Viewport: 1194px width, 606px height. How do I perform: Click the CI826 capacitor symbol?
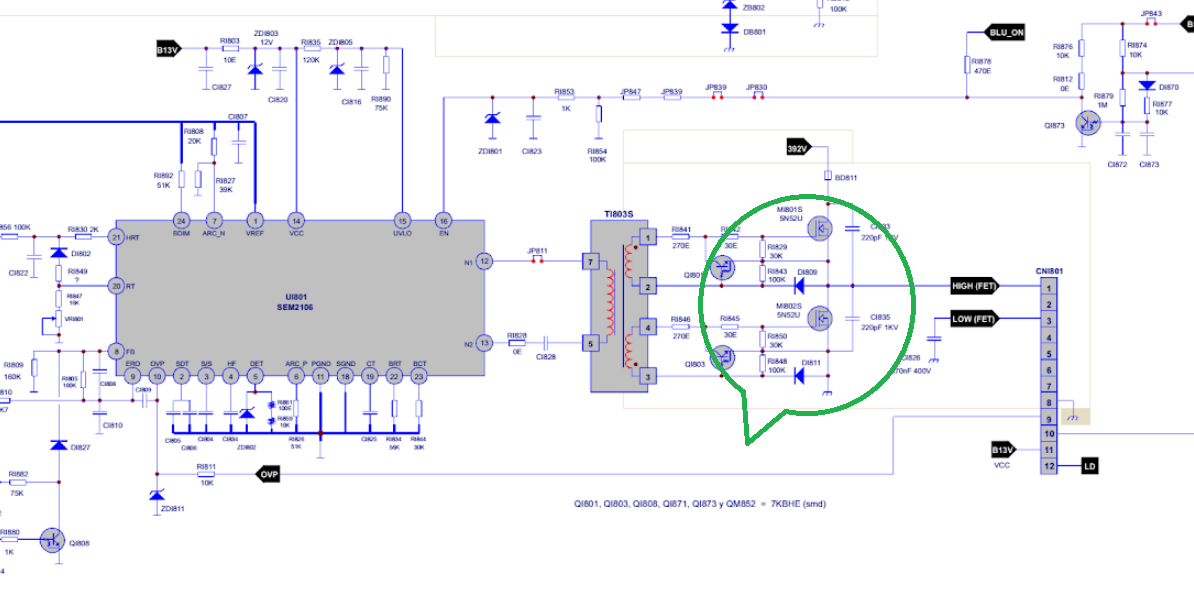point(935,338)
